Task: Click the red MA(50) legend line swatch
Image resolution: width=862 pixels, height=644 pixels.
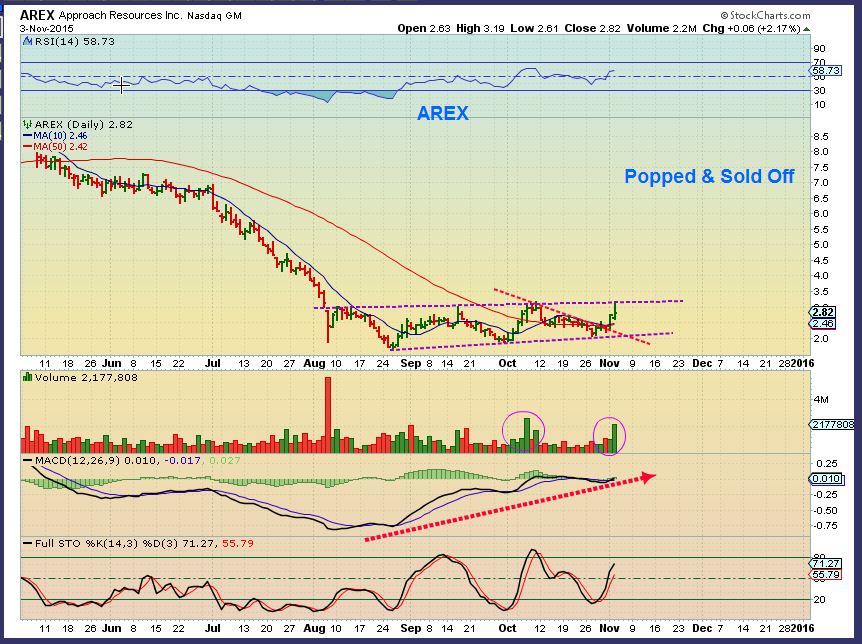Action: pyautogui.click(x=27, y=146)
